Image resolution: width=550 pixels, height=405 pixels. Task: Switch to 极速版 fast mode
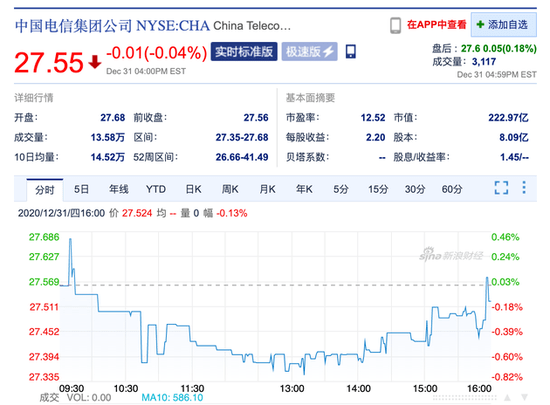click(309, 52)
